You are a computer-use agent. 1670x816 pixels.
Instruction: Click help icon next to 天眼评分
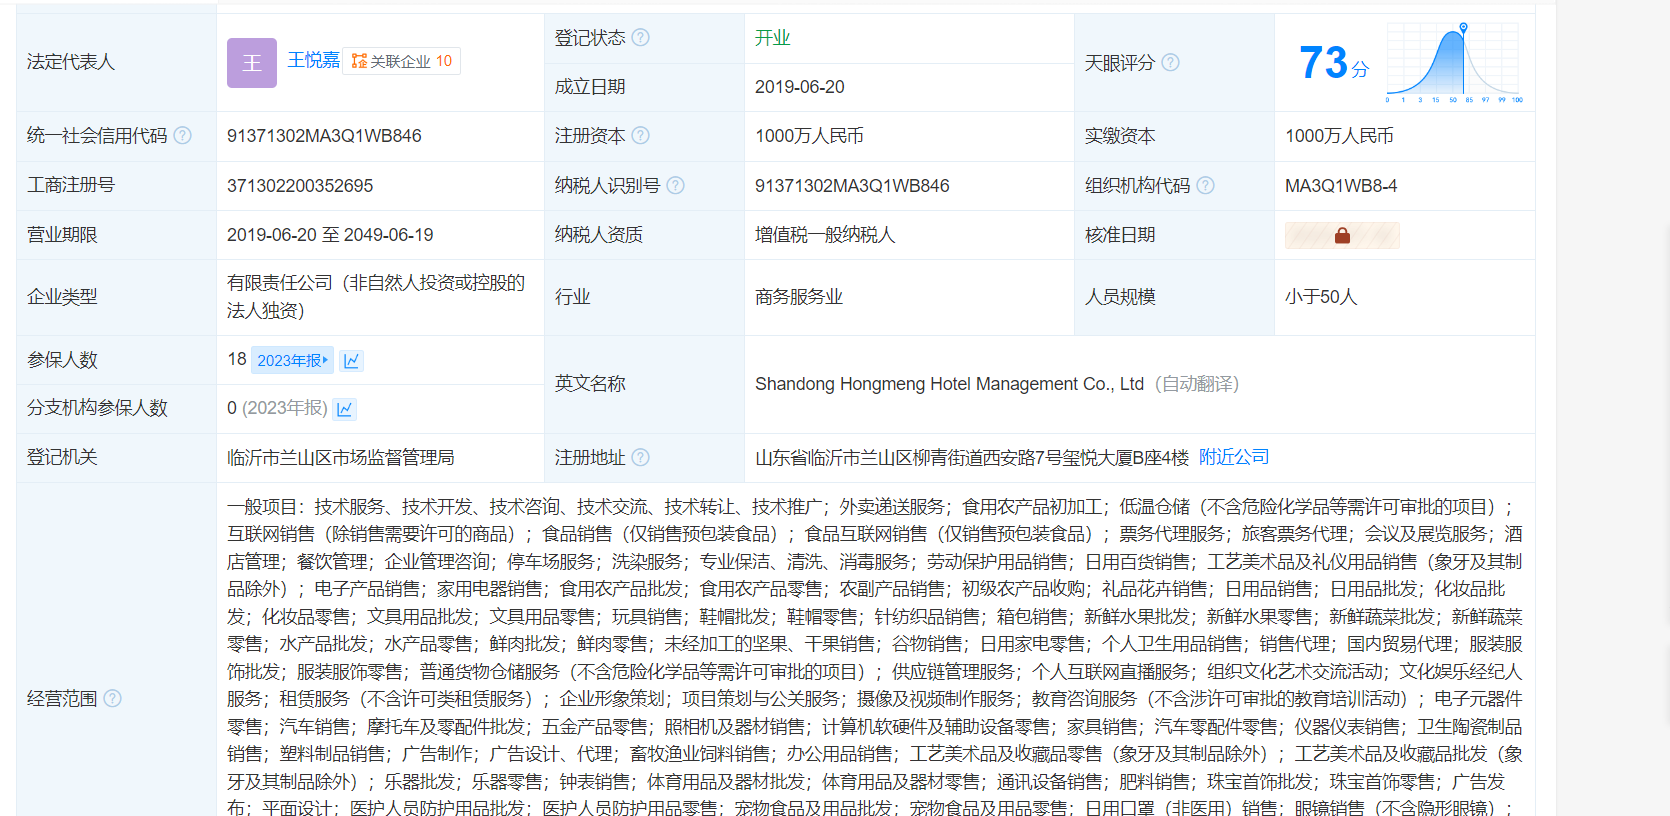1171,62
